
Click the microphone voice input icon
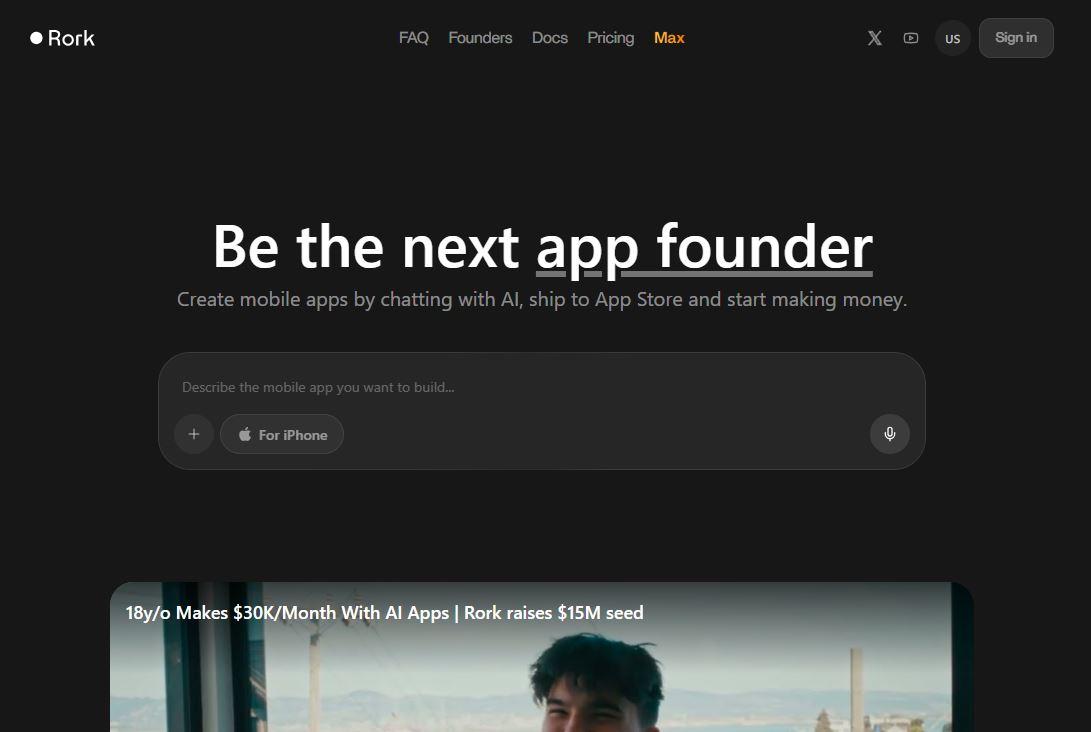click(x=889, y=434)
